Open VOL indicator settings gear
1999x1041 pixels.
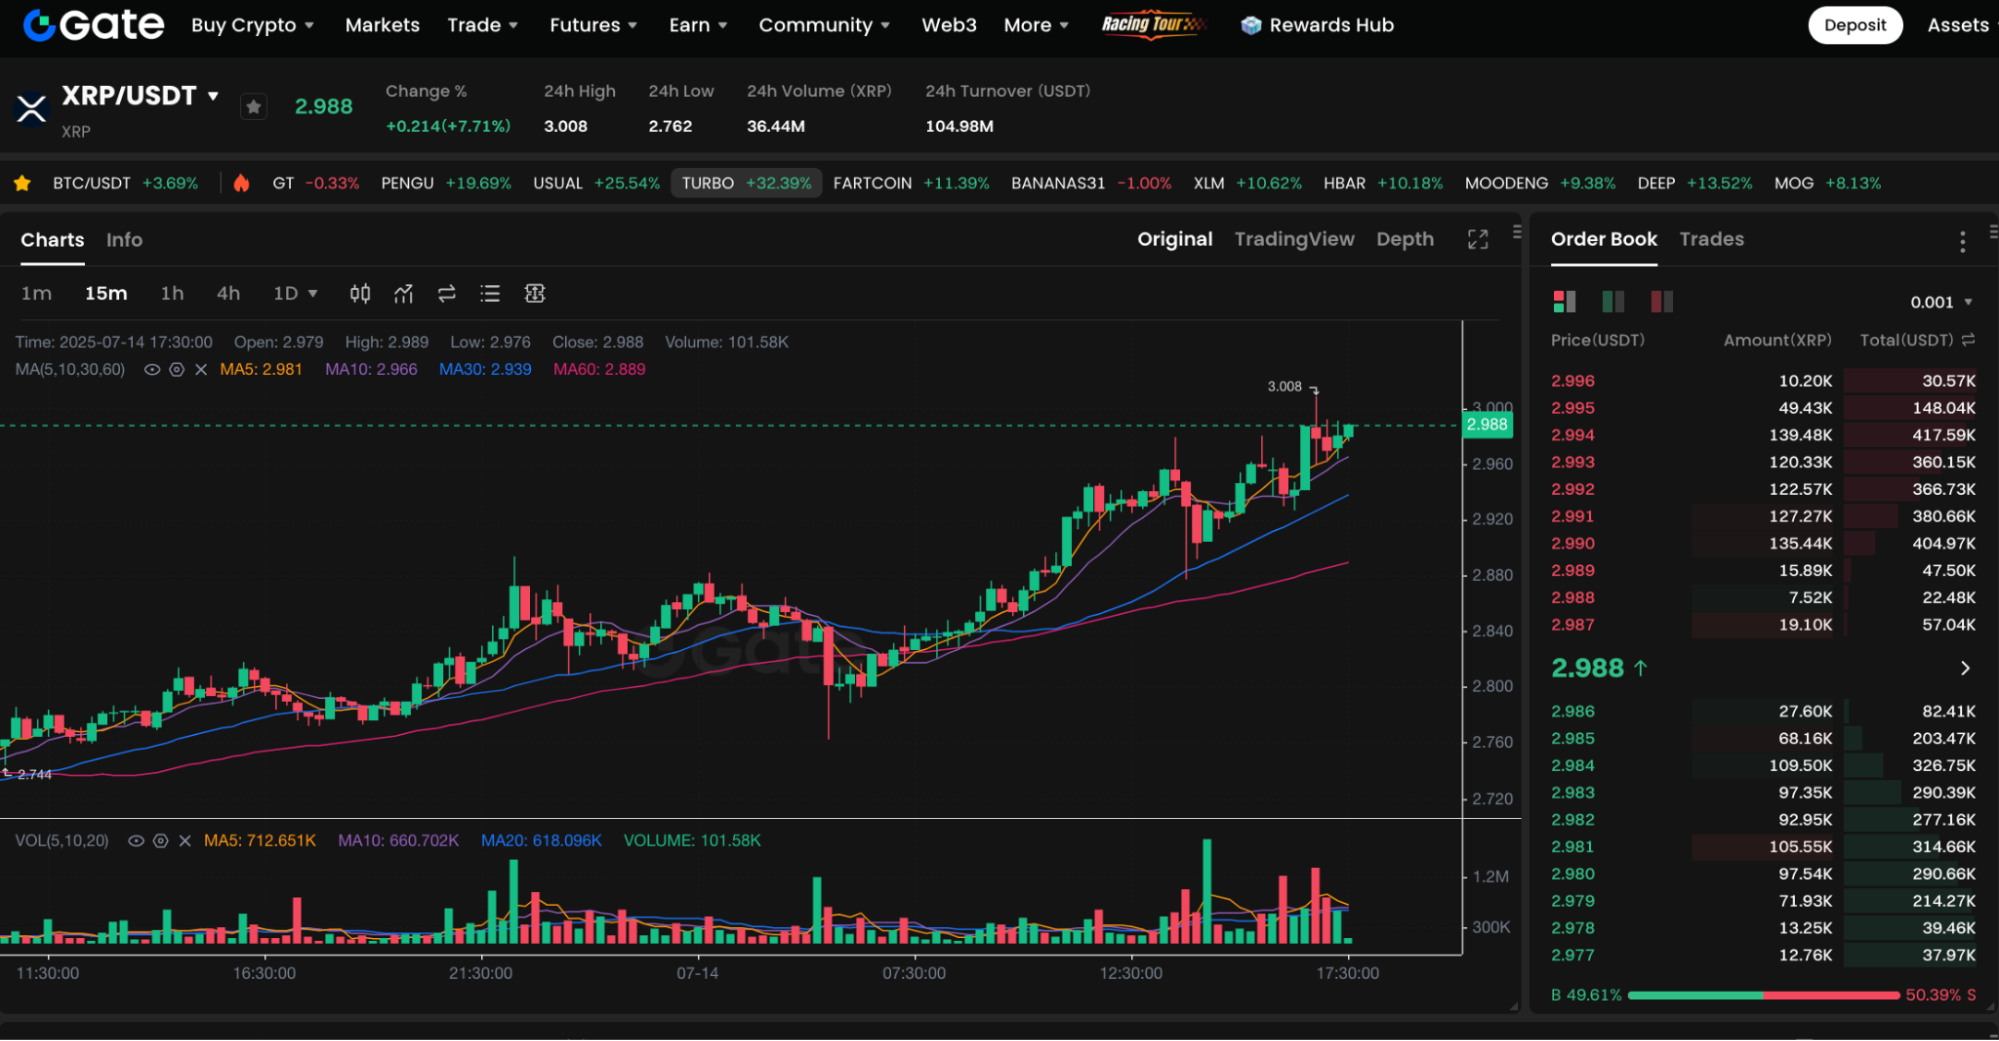pos(160,841)
